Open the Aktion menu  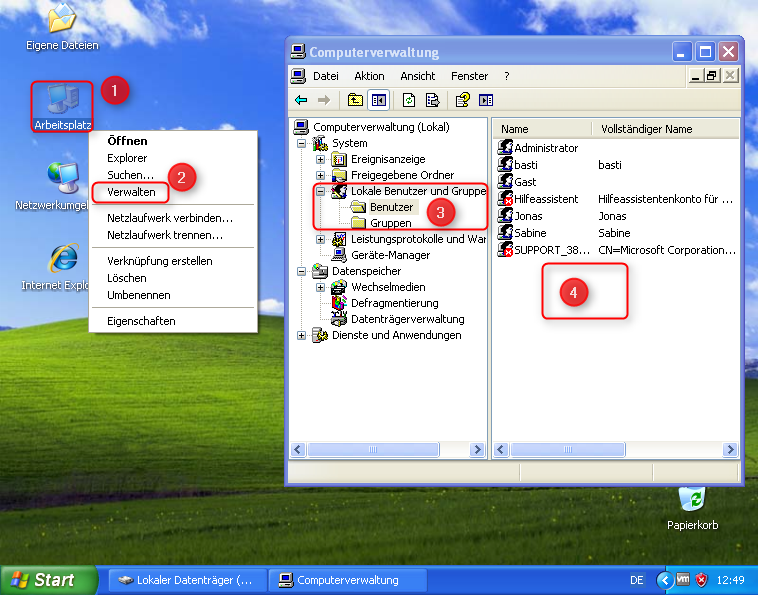tap(369, 76)
